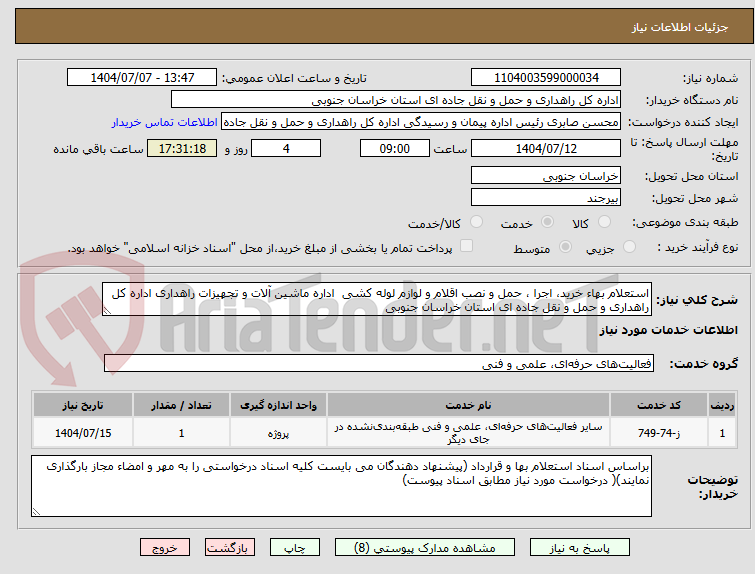
Task: Click the شماره نیاز number field
Action: (x=546, y=78)
